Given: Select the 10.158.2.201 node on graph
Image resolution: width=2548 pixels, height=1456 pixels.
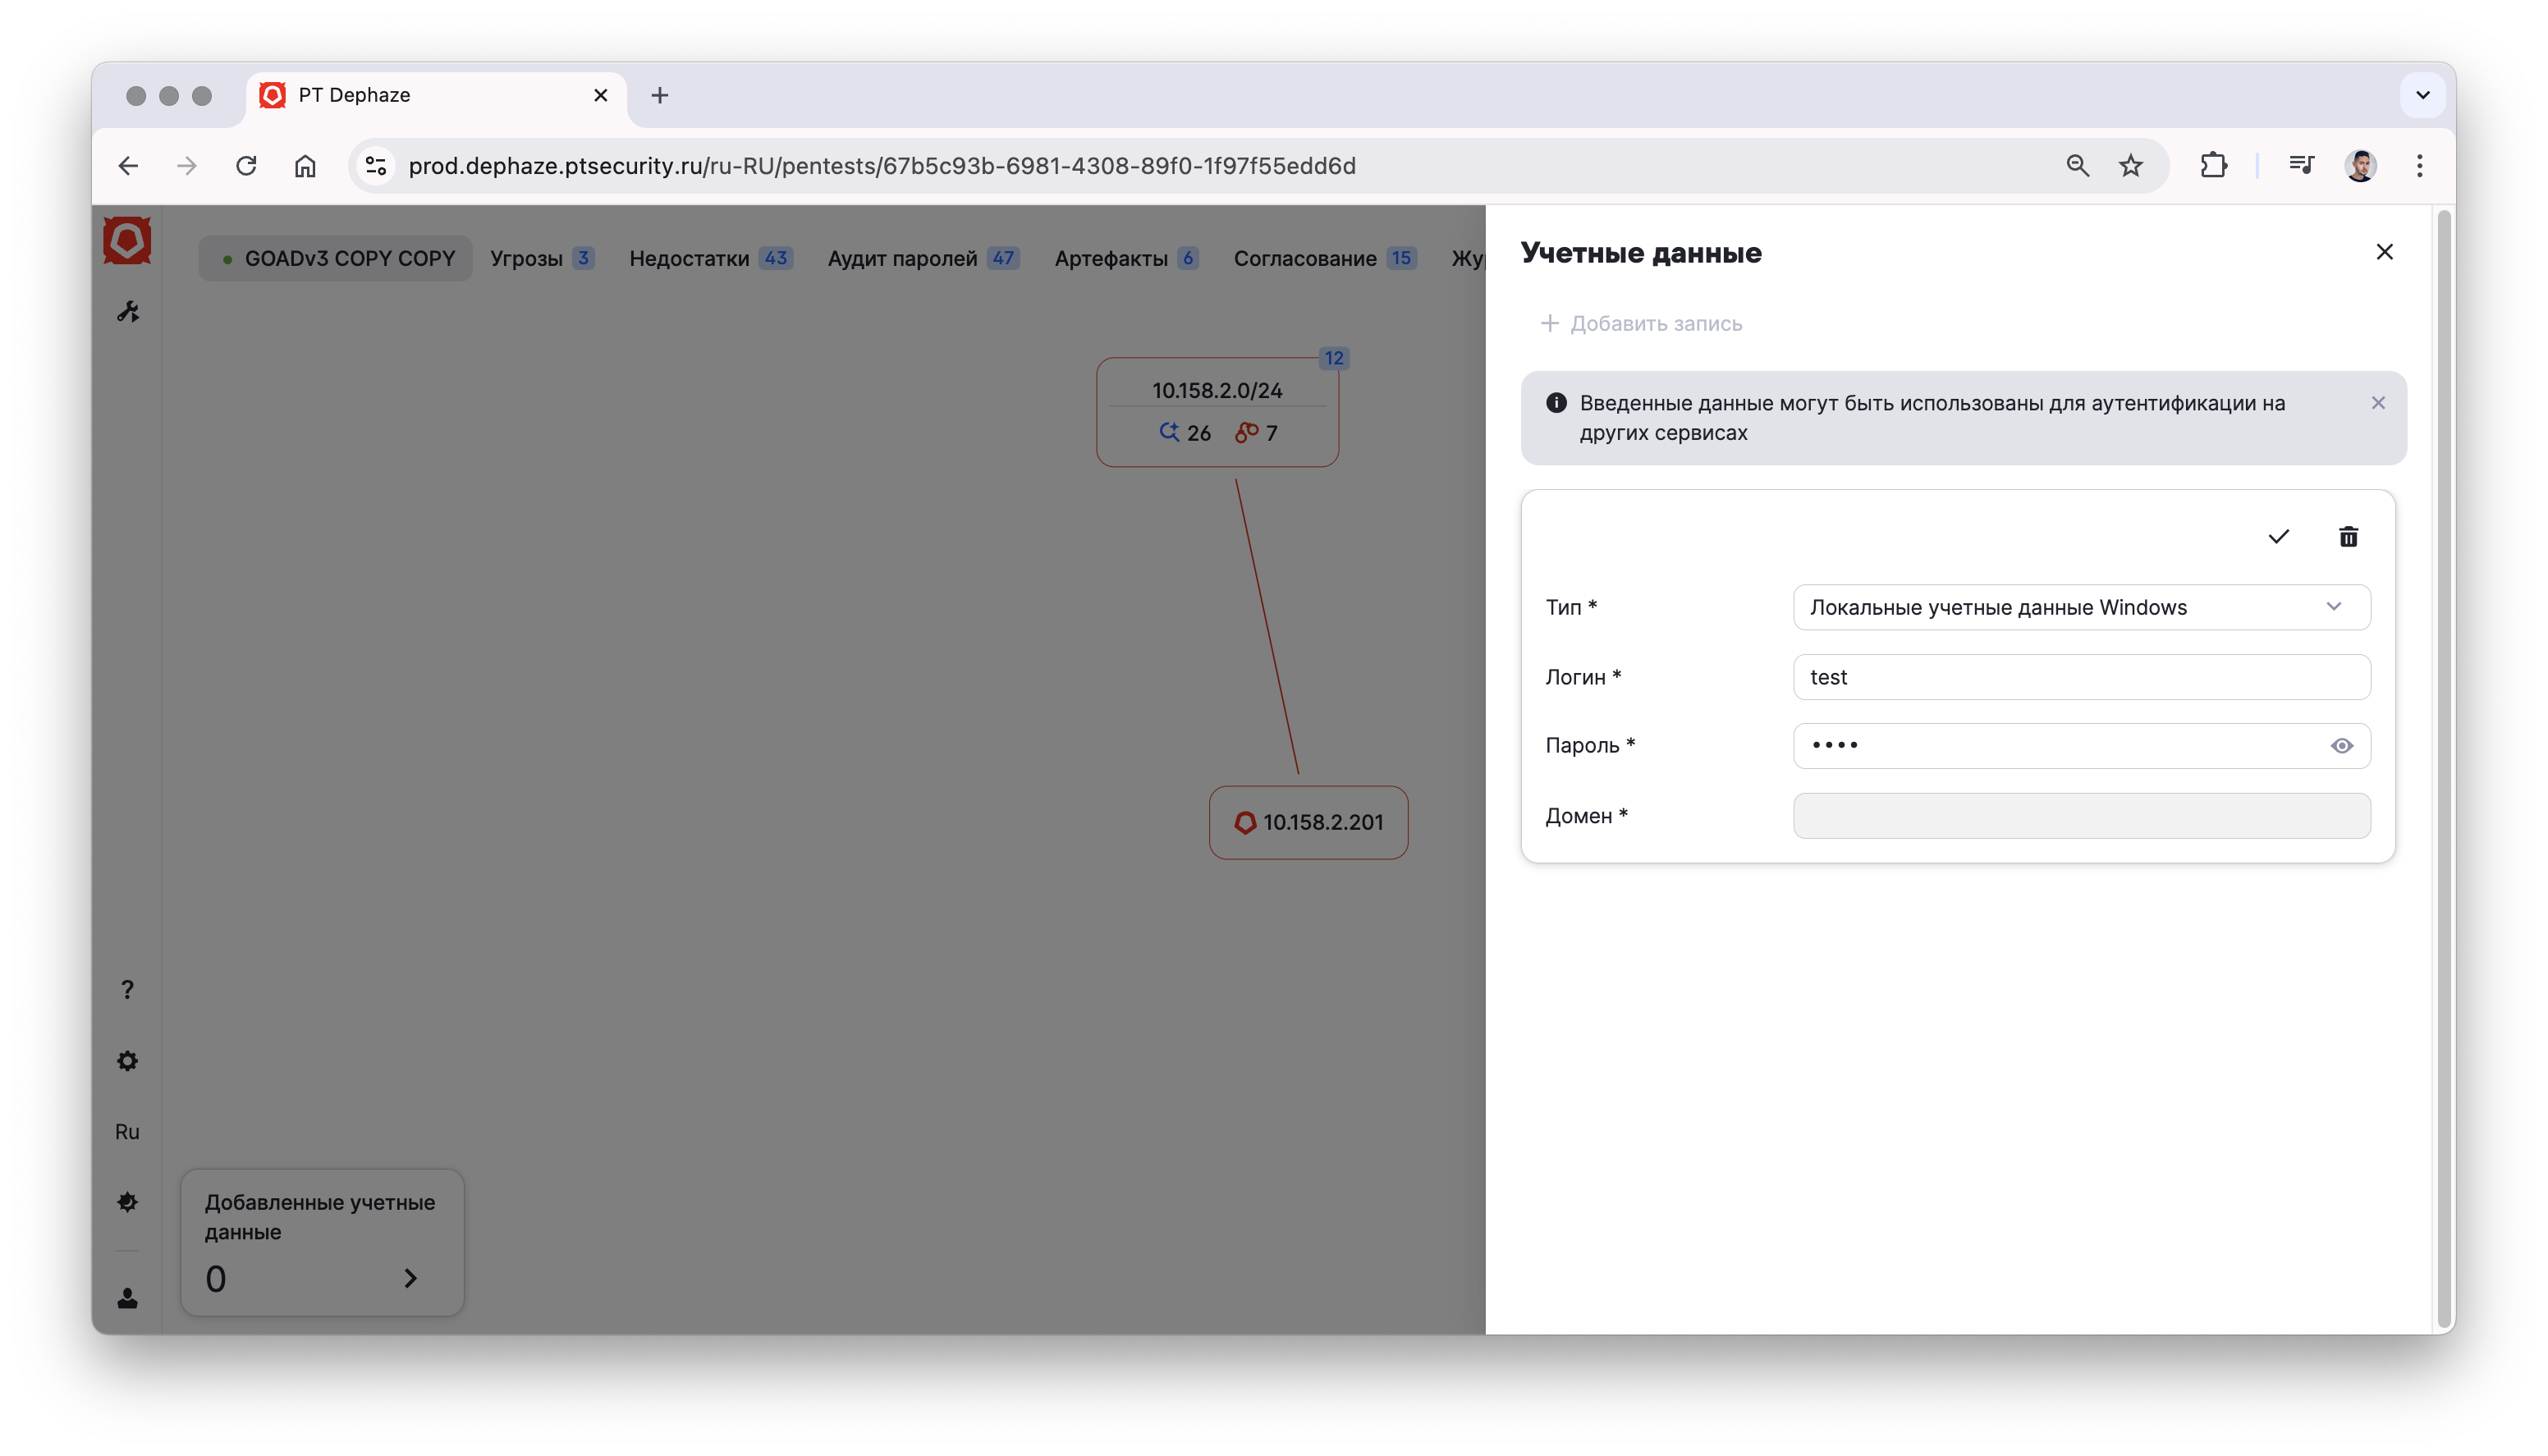Looking at the screenshot, I should point(1308,822).
